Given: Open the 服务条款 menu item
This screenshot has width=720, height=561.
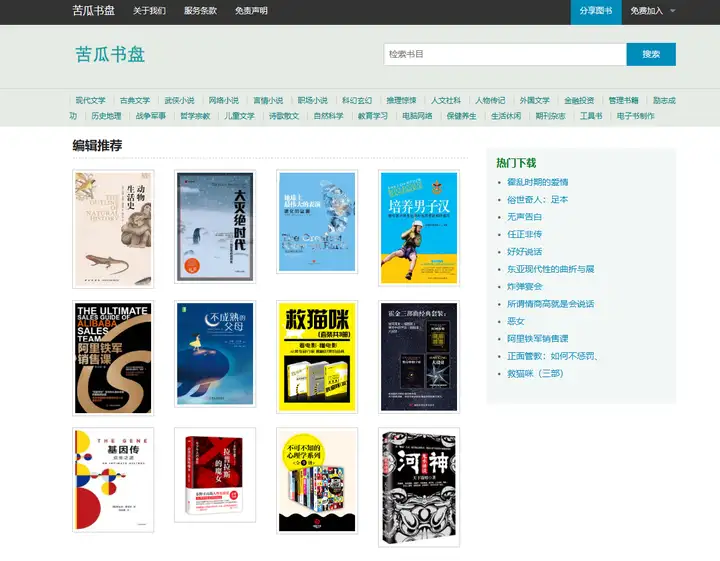Looking at the screenshot, I should coord(200,11).
